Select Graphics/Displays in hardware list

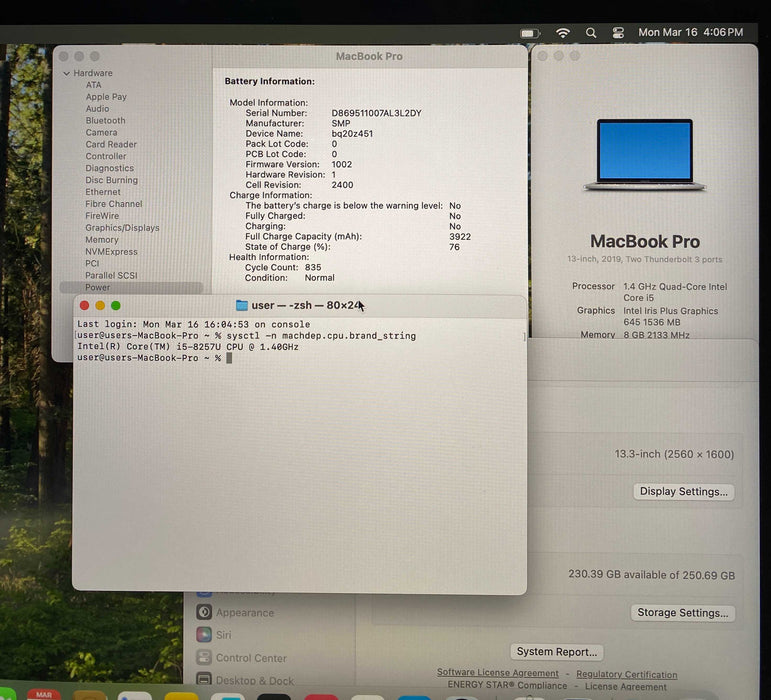[122, 228]
